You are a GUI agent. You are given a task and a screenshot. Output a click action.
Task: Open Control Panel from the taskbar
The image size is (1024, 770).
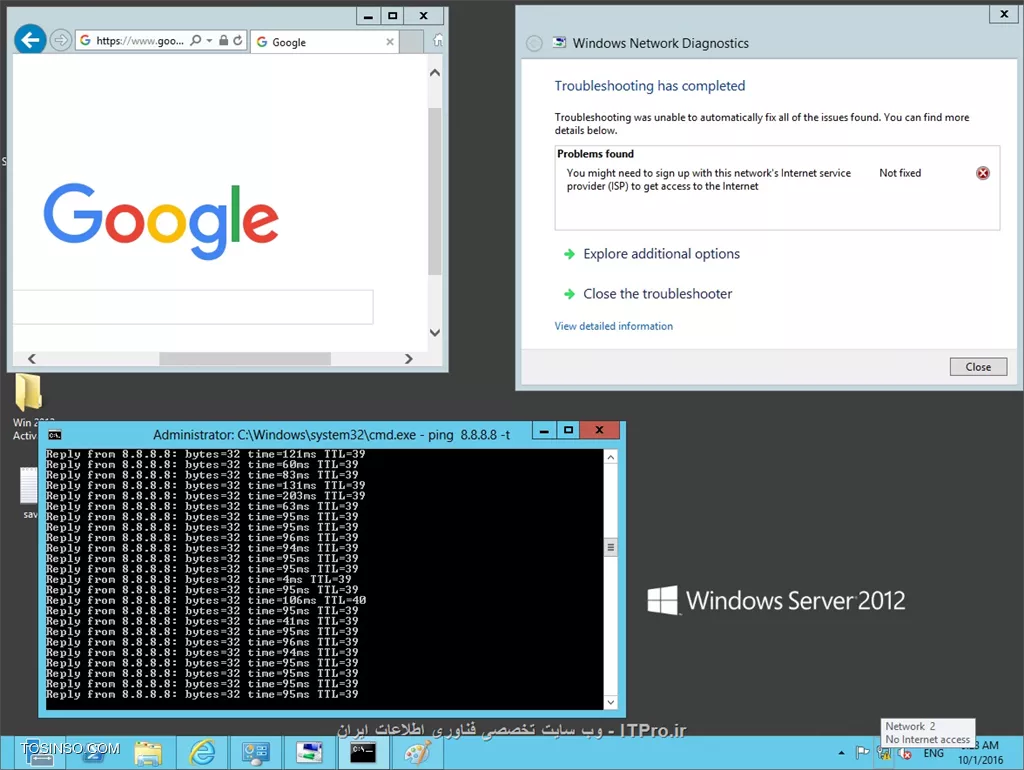[x=255, y=753]
